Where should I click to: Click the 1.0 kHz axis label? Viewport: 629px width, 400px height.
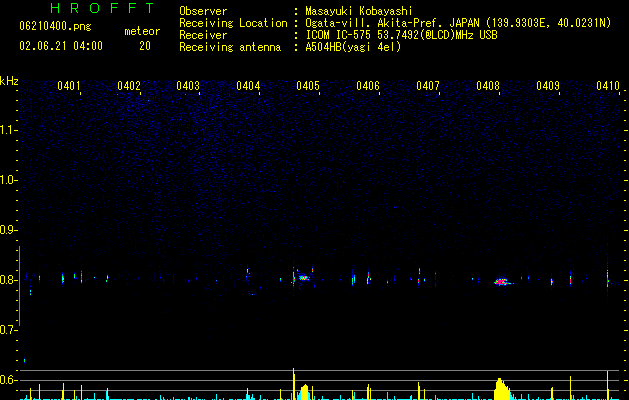8,180
